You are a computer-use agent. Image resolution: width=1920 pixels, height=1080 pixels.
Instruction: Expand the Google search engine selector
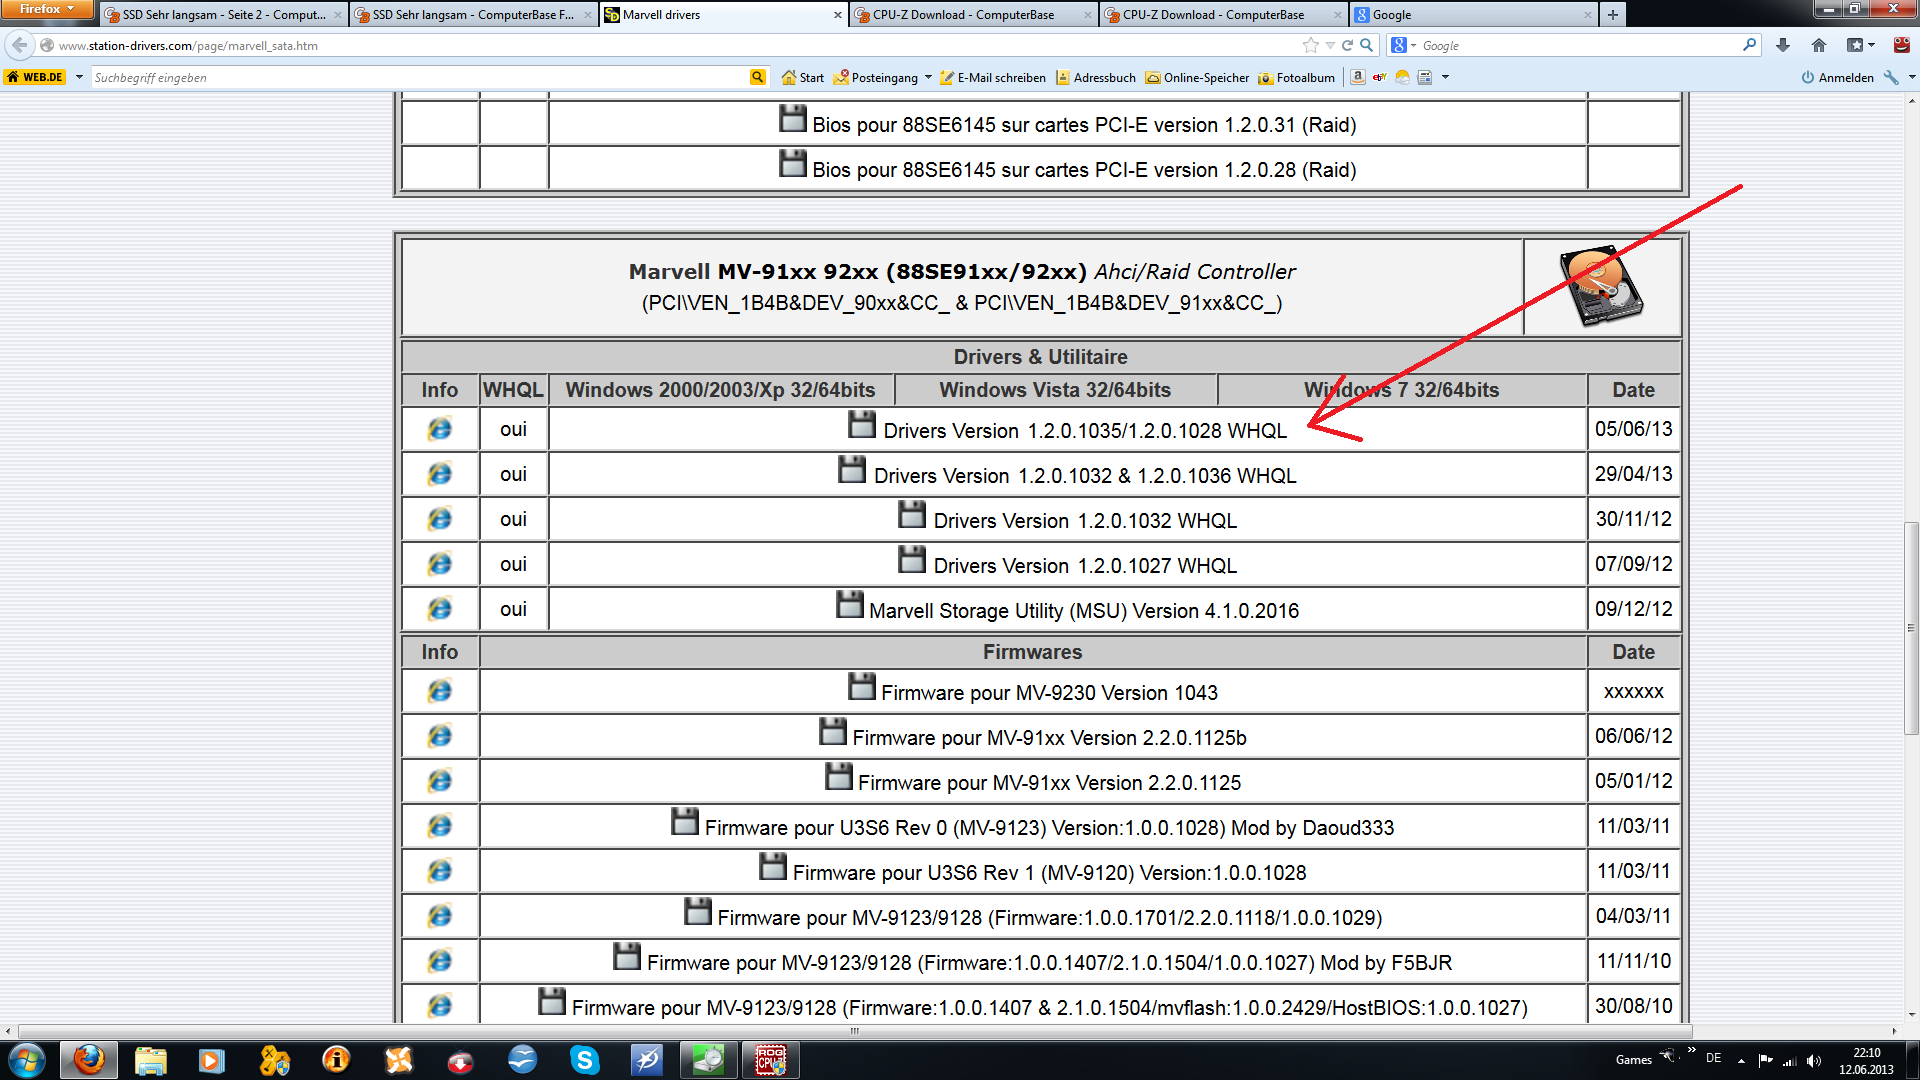pos(1402,45)
